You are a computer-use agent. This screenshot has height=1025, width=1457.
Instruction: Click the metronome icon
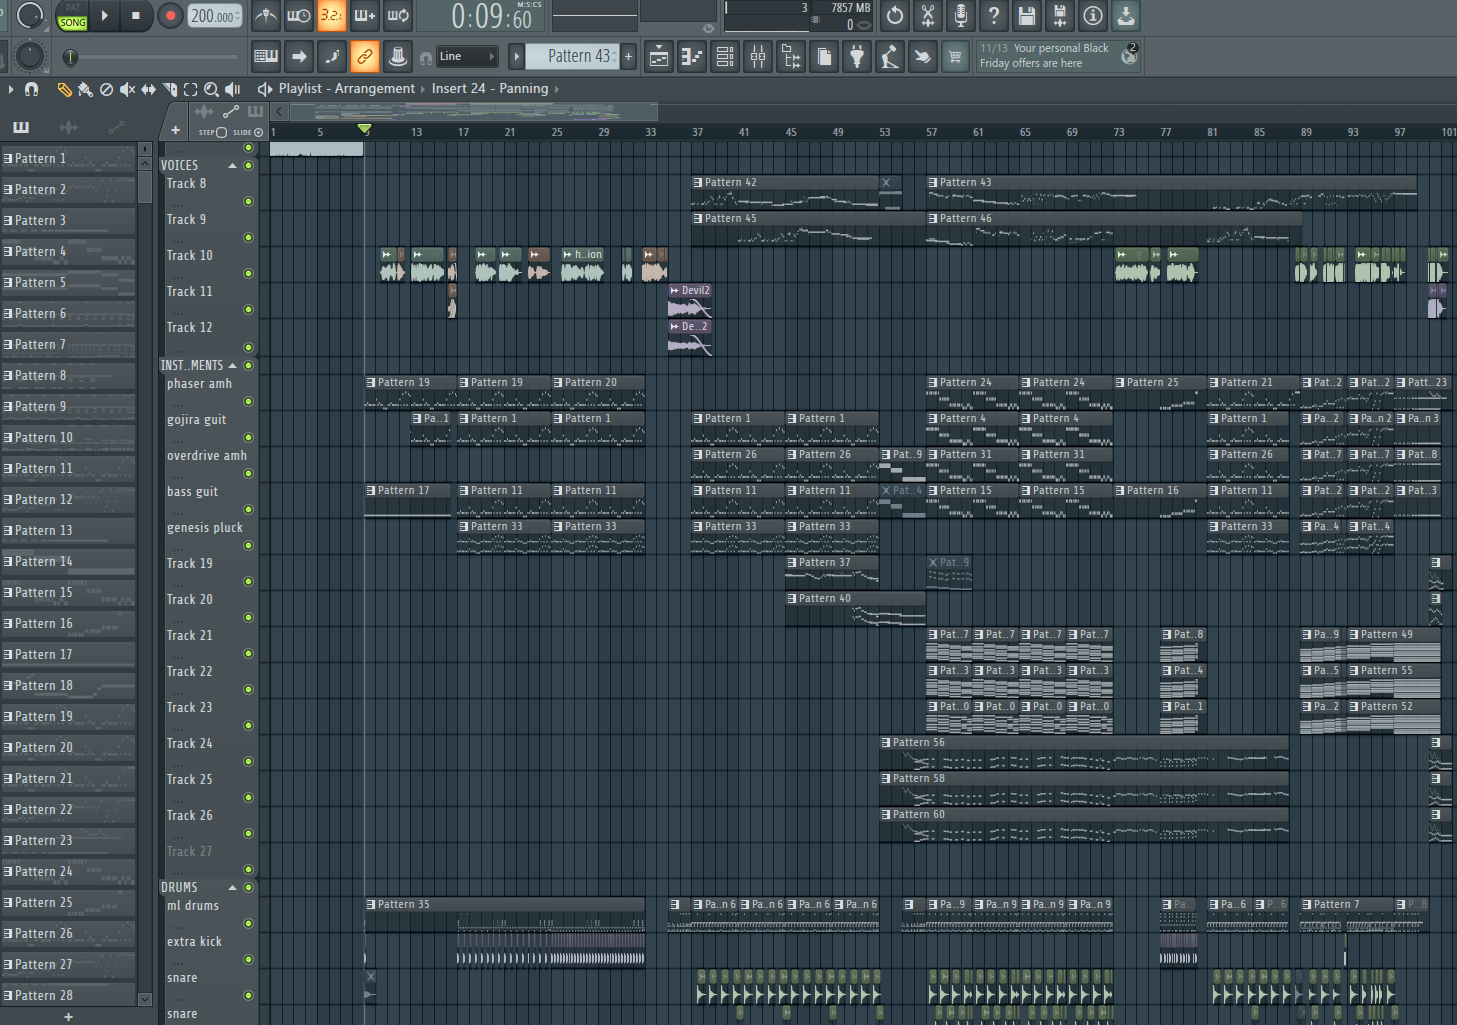[x=265, y=15]
